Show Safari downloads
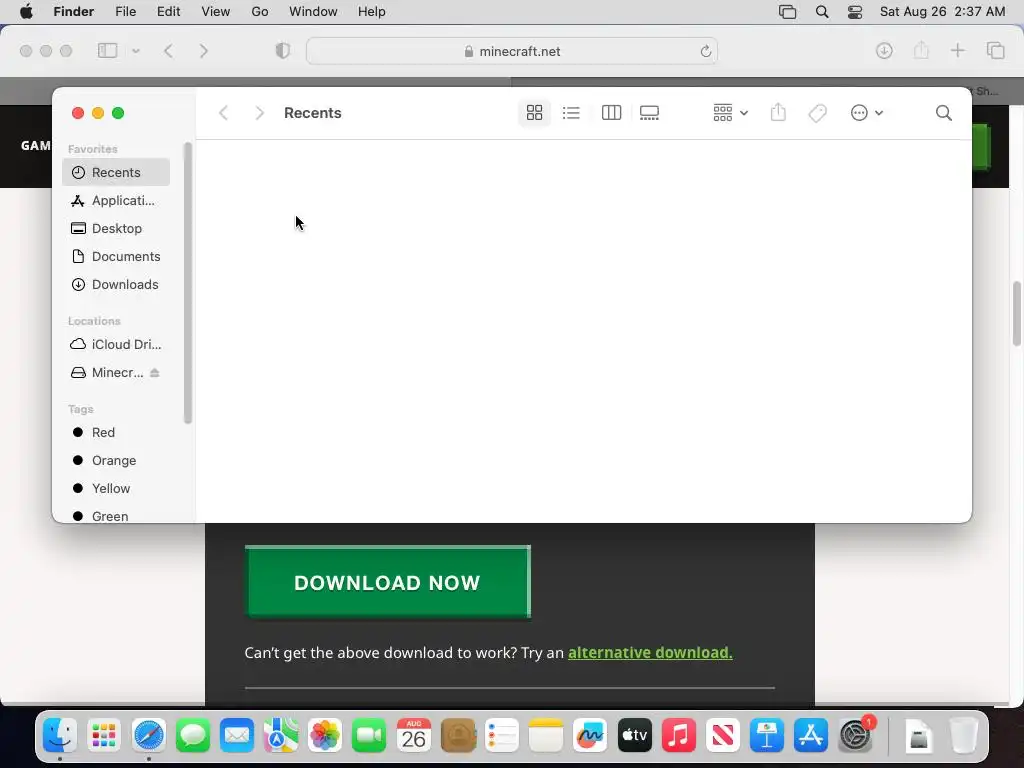Viewport: 1024px width, 768px height. [x=884, y=51]
